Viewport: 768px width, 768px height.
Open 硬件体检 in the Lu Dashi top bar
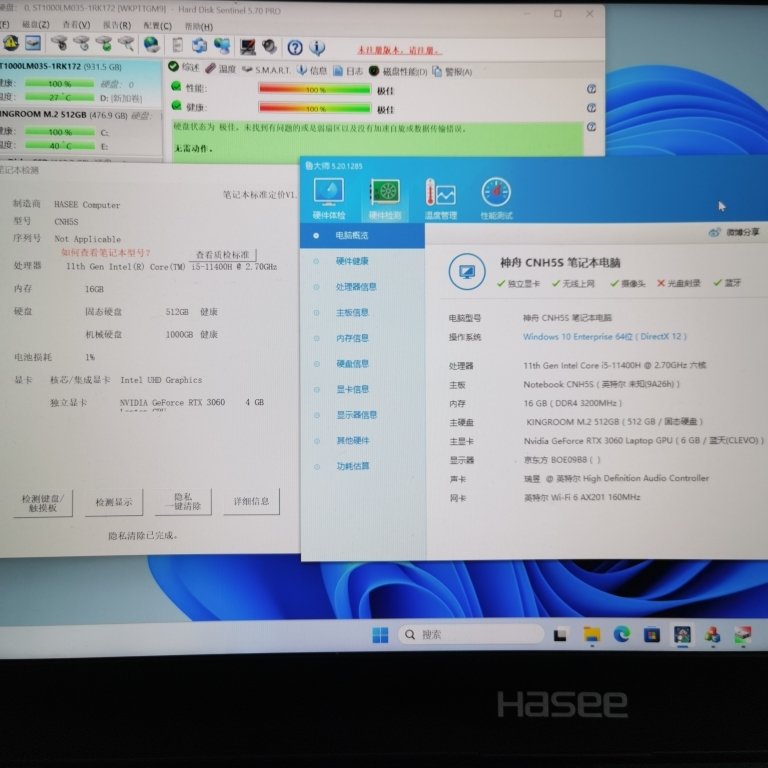[x=329, y=198]
